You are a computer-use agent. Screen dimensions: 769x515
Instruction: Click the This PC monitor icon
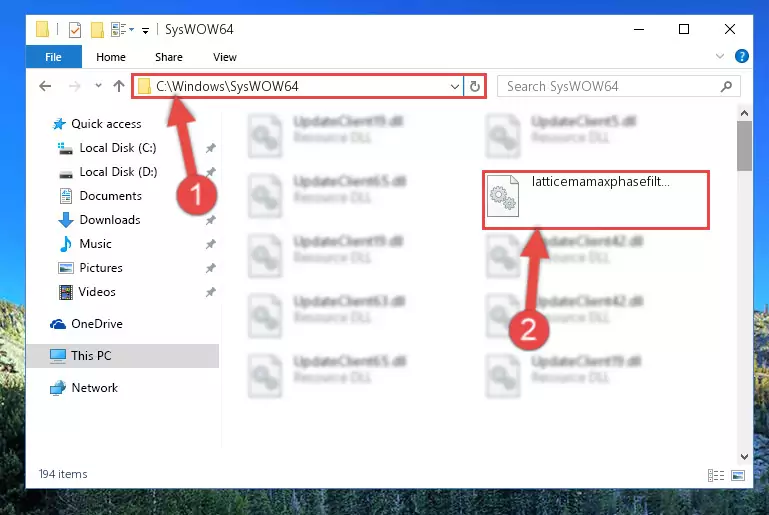click(x=58, y=356)
